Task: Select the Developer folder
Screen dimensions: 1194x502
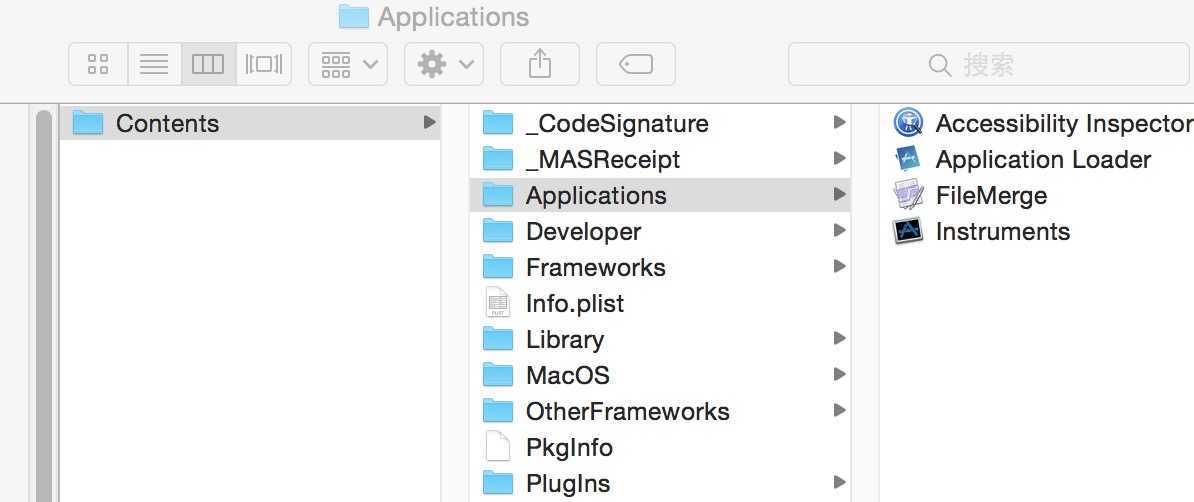Action: pyautogui.click(x=659, y=231)
